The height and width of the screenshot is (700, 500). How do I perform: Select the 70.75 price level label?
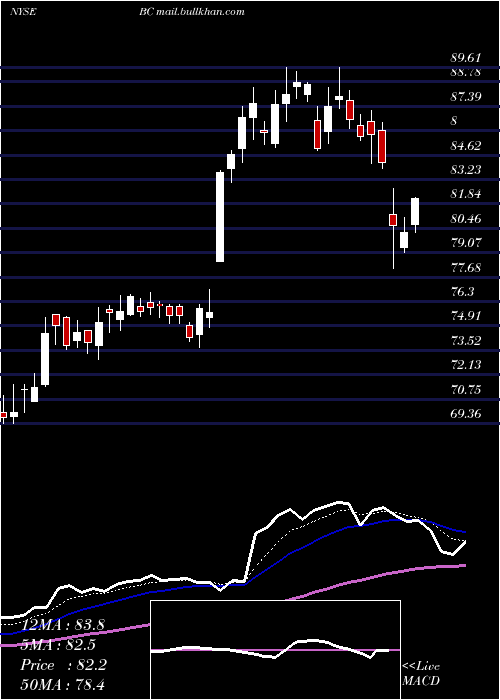[x=466, y=390]
